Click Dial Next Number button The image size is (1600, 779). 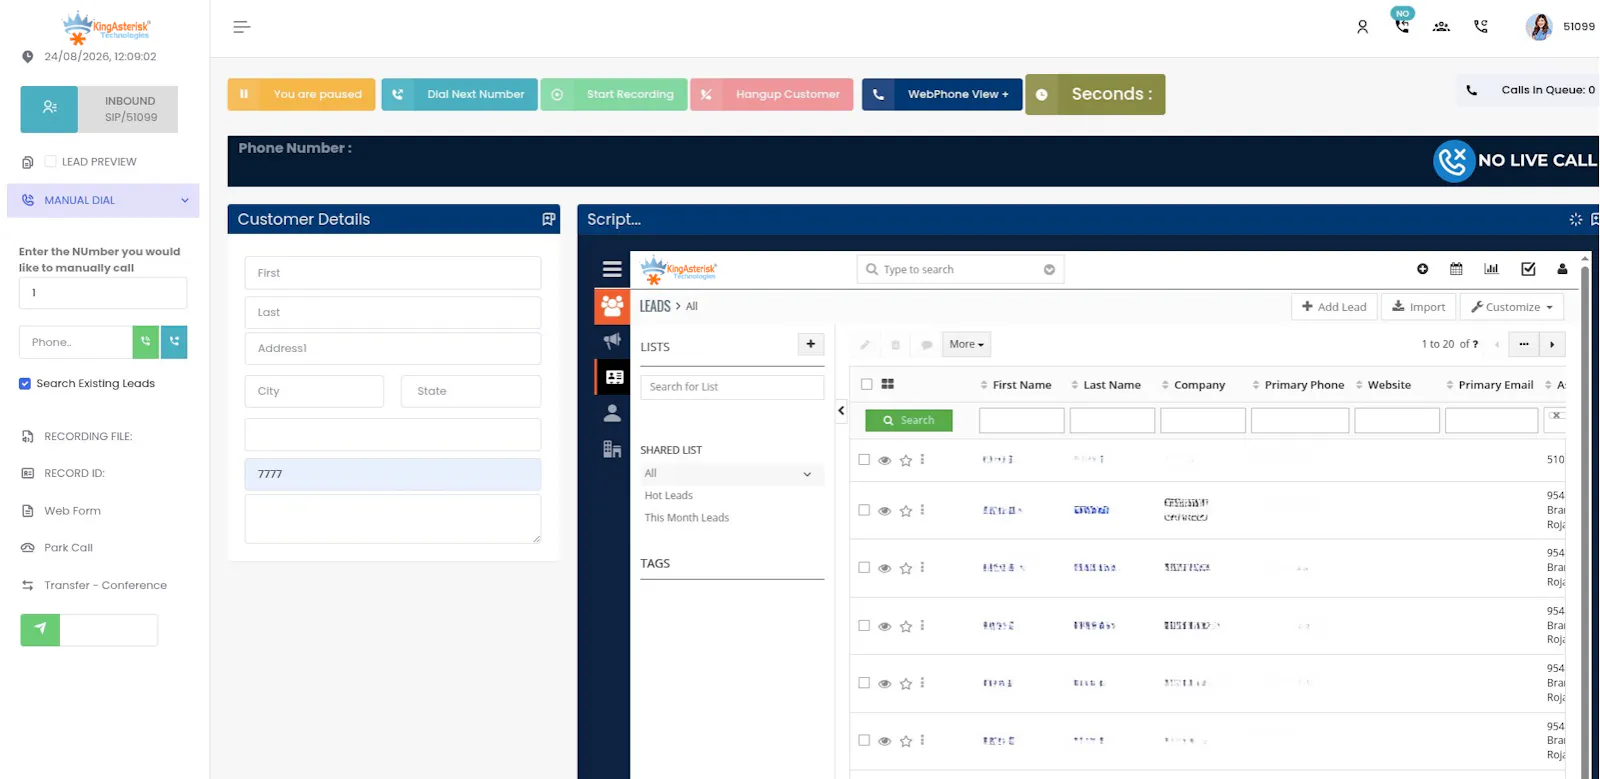[459, 94]
